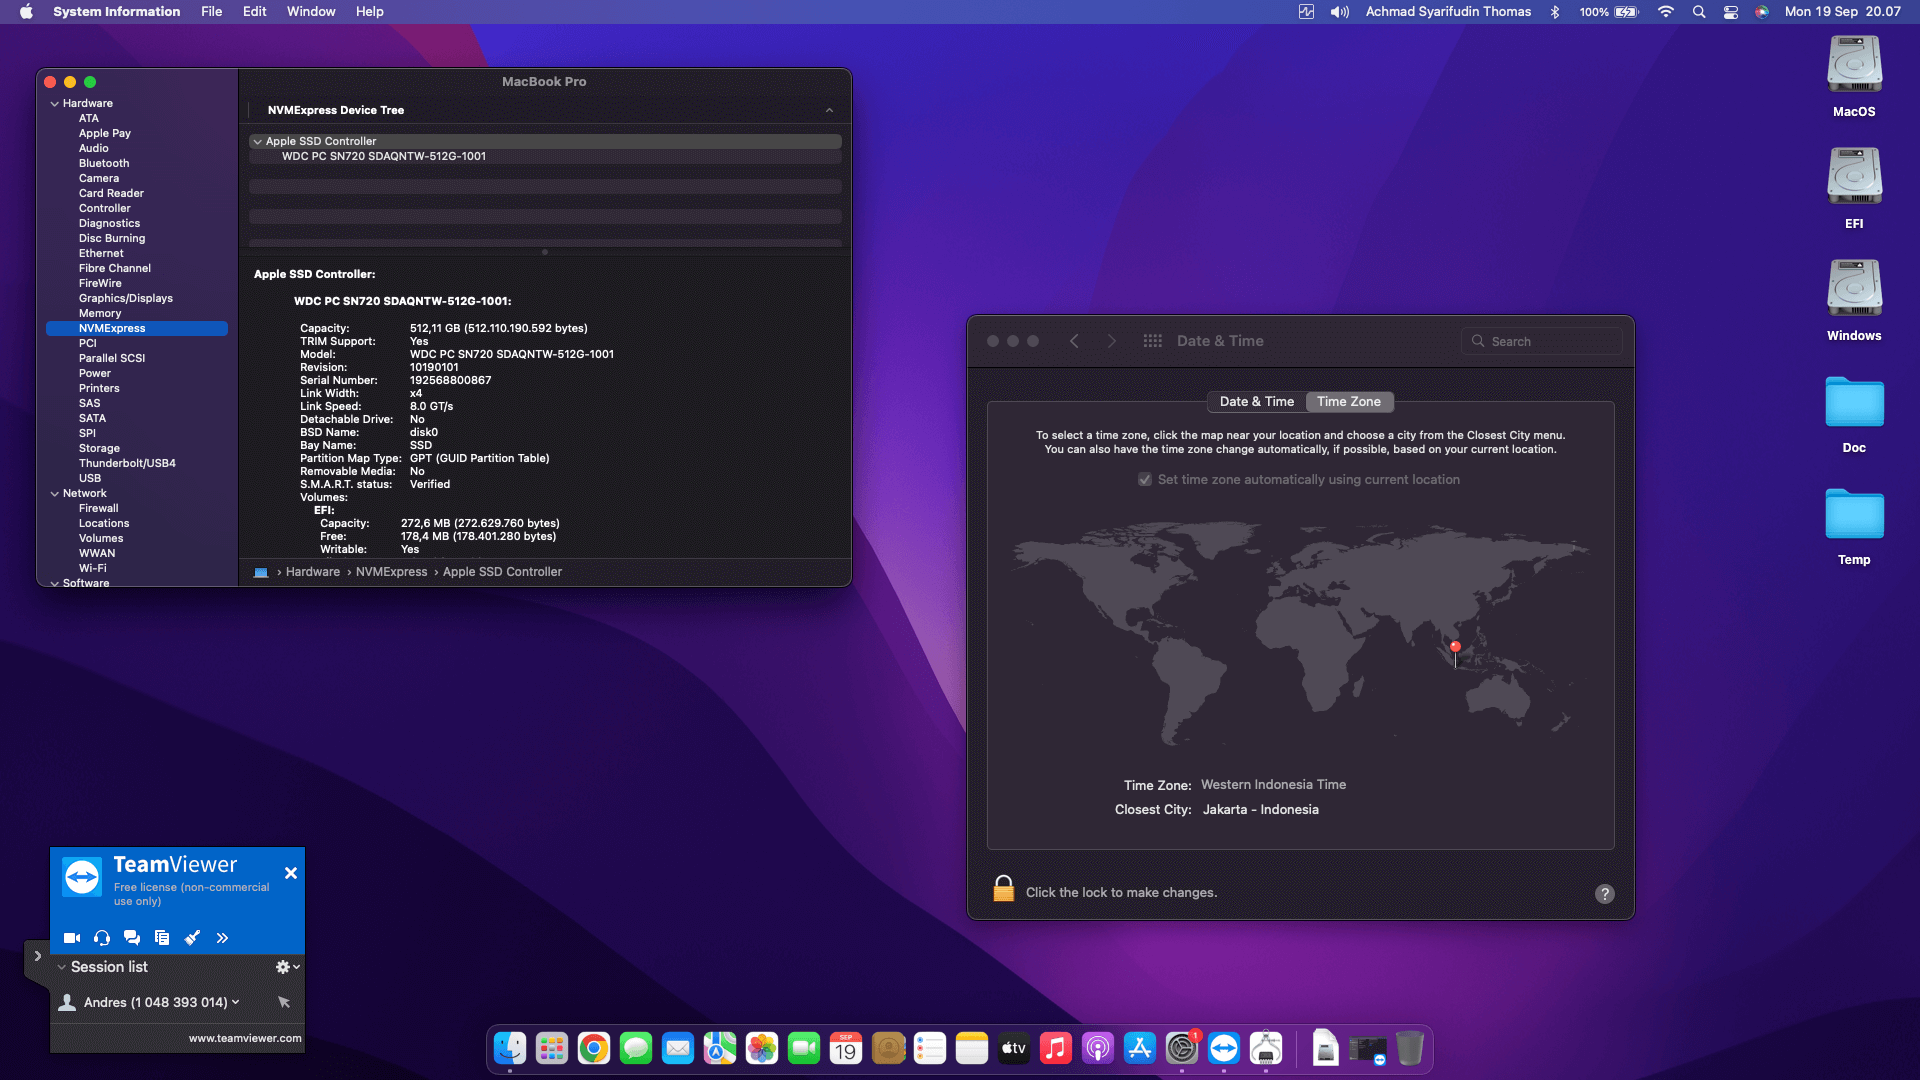Open the TeamViewer chat bubbles icon
This screenshot has height=1080, width=1920.
132,938
